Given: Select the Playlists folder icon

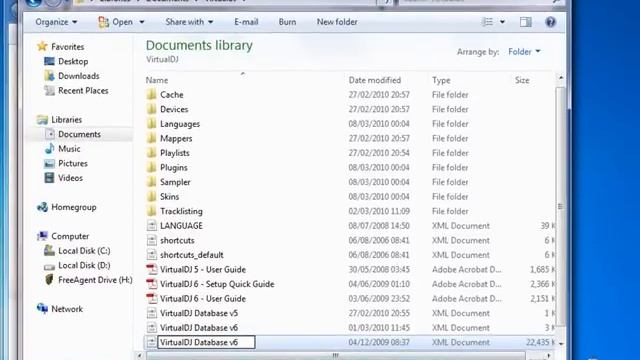Looking at the screenshot, I should pos(151,153).
